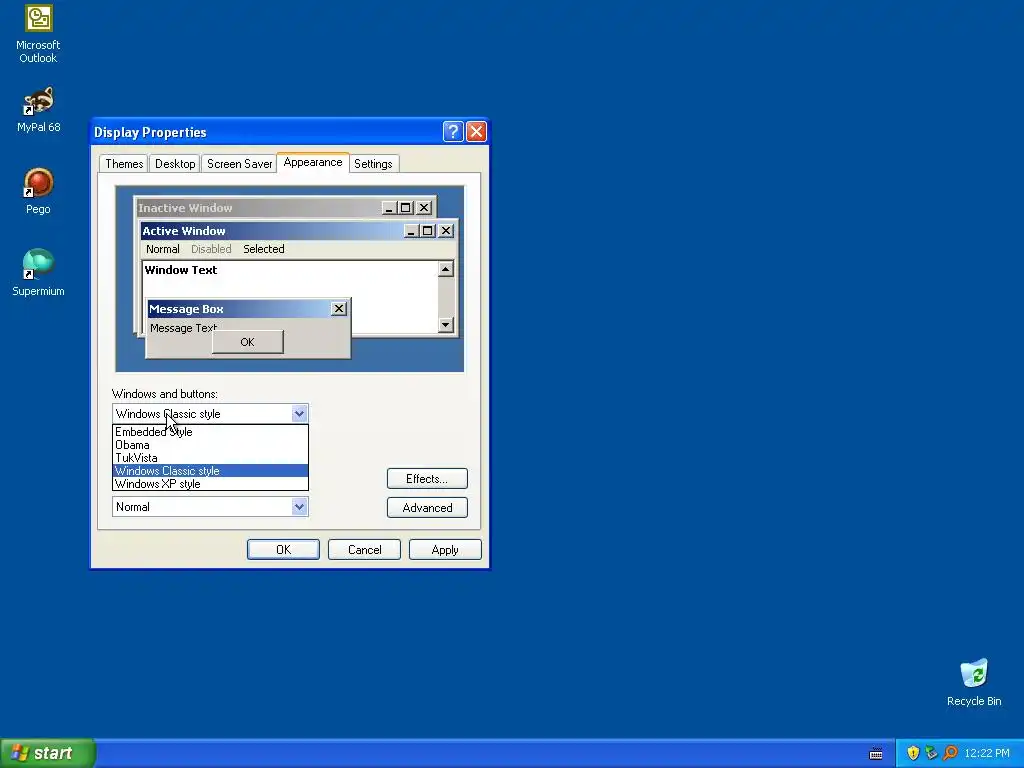Confirm with the dialog's main OK button
The image size is (1024, 768).
point(283,550)
